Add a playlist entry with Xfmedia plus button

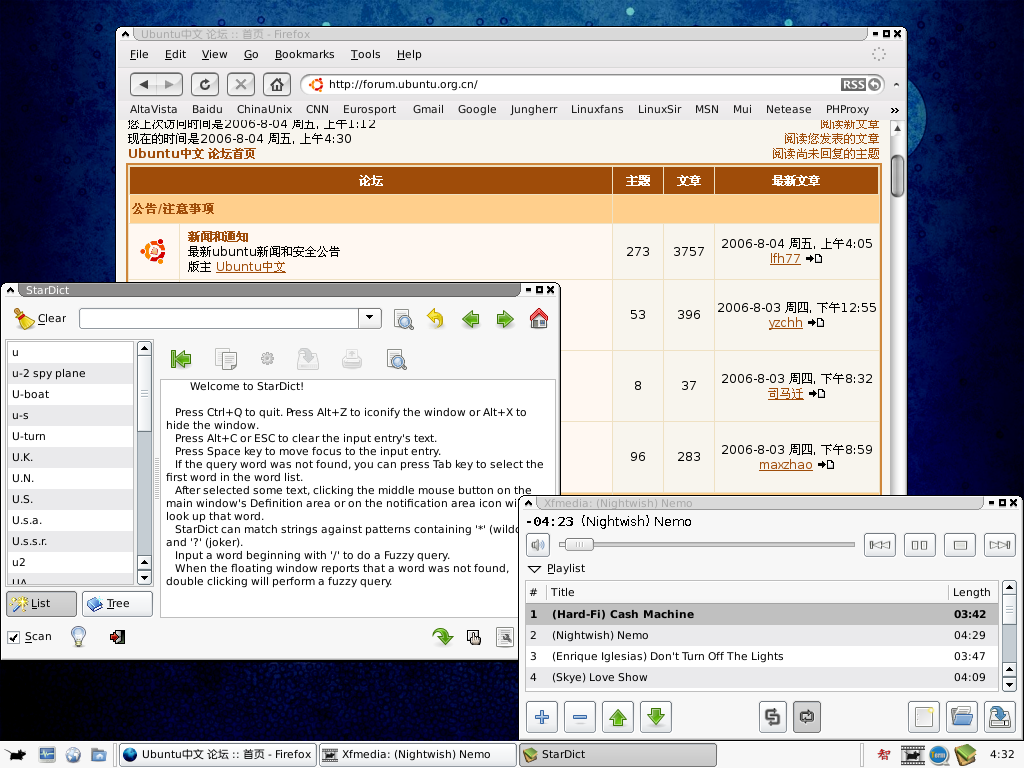542,717
